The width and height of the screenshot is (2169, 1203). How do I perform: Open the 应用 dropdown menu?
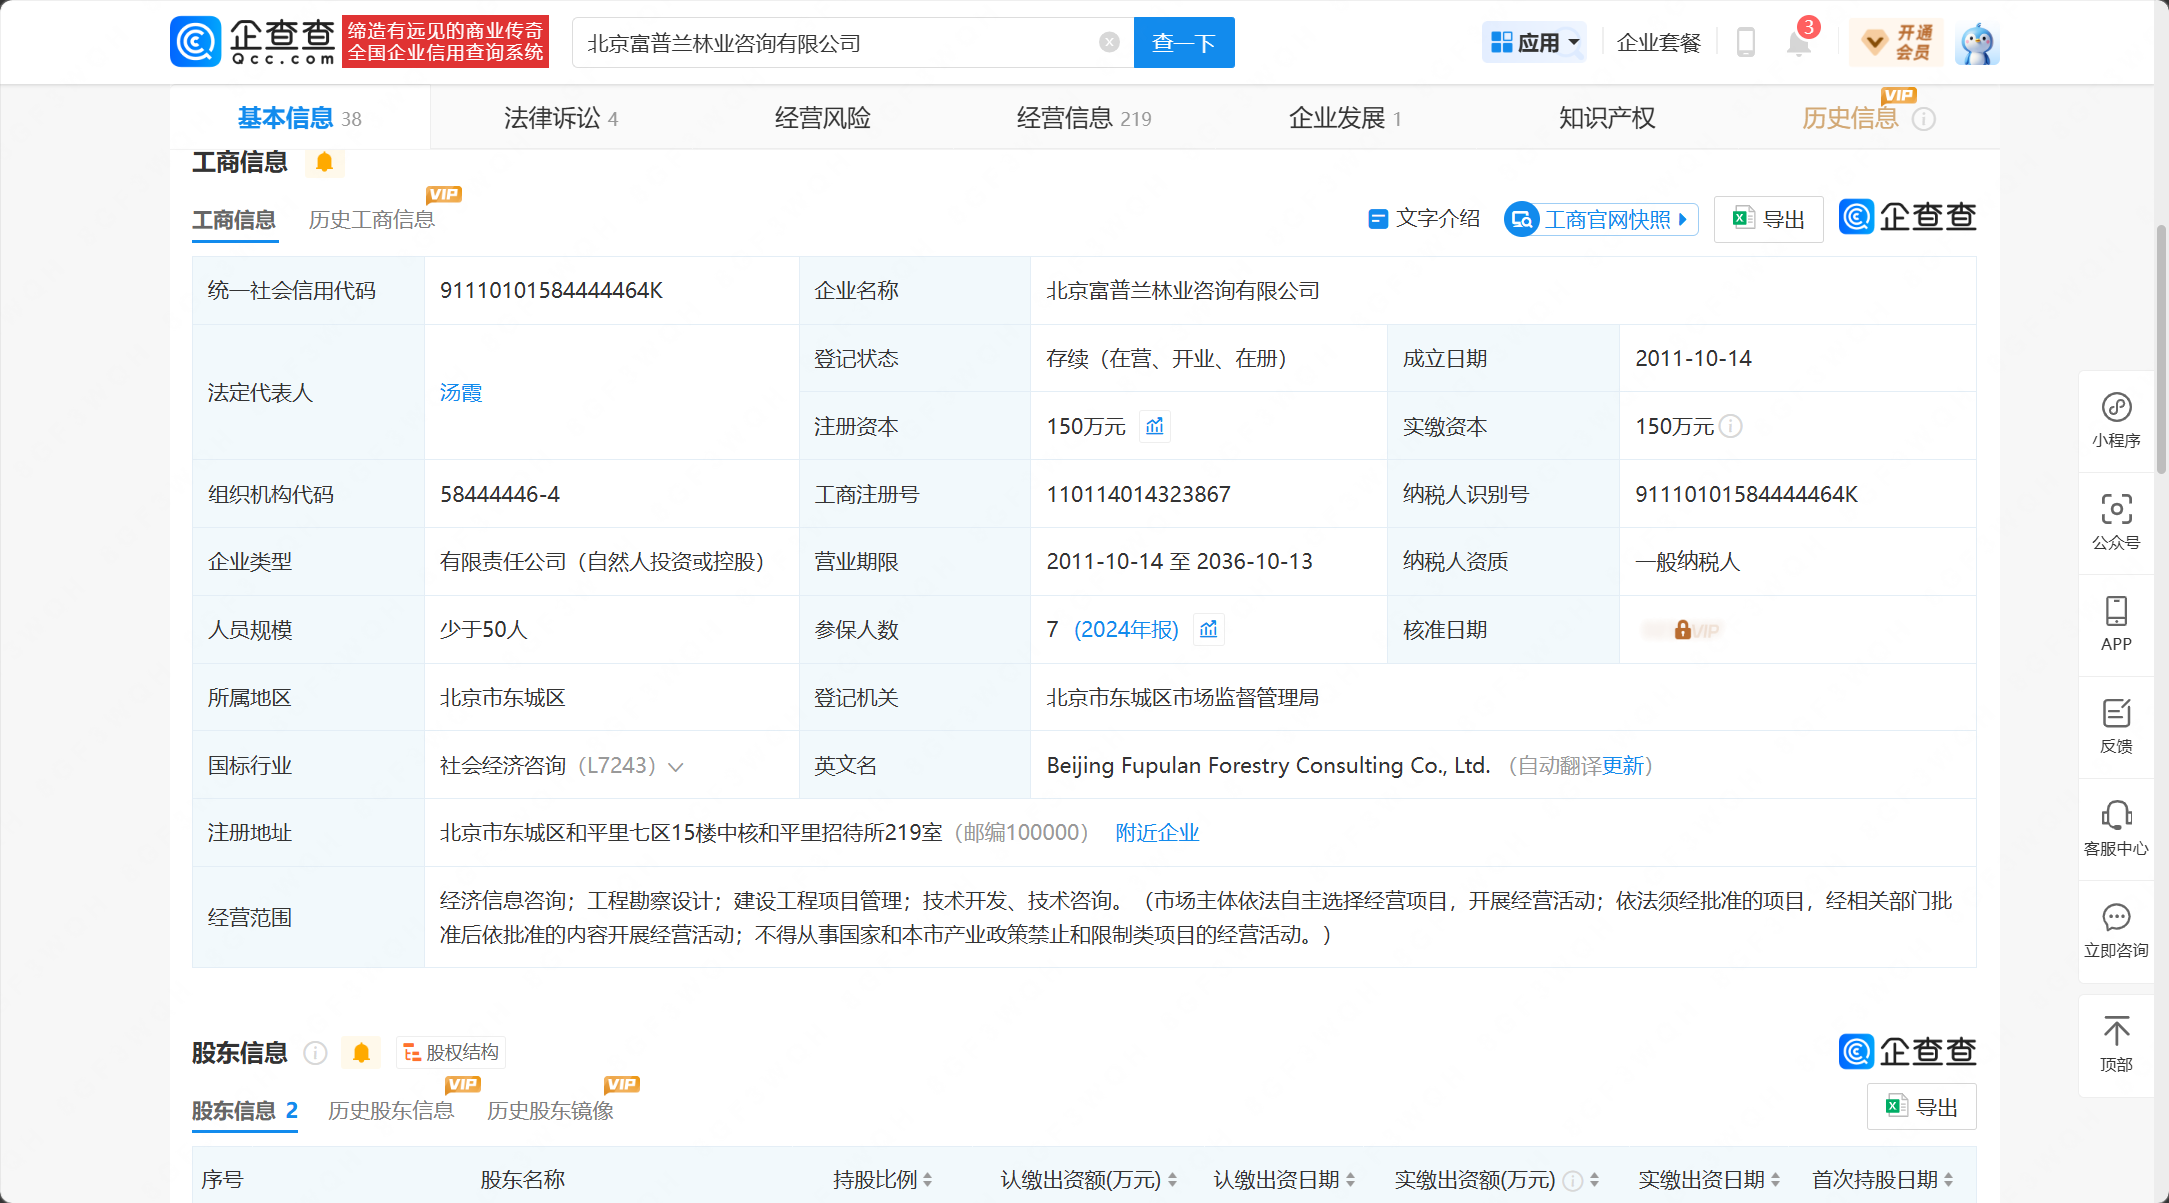1535,43
